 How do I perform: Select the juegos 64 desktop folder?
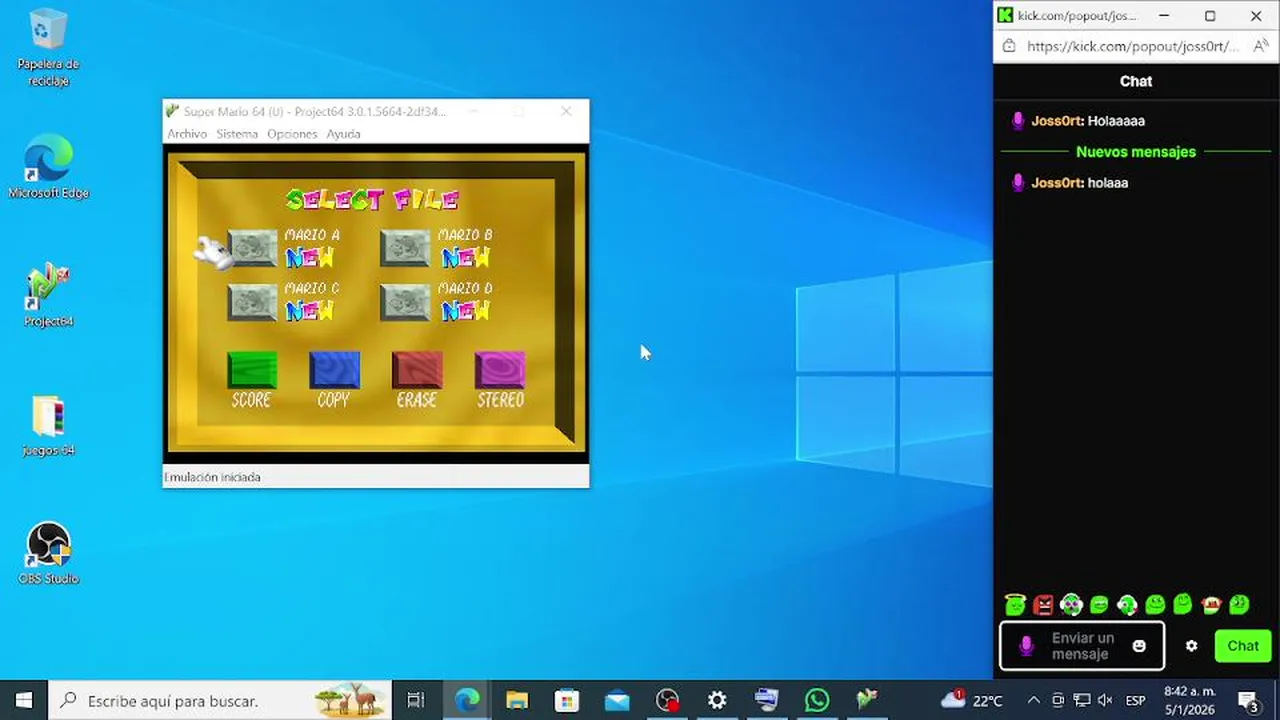coord(48,426)
